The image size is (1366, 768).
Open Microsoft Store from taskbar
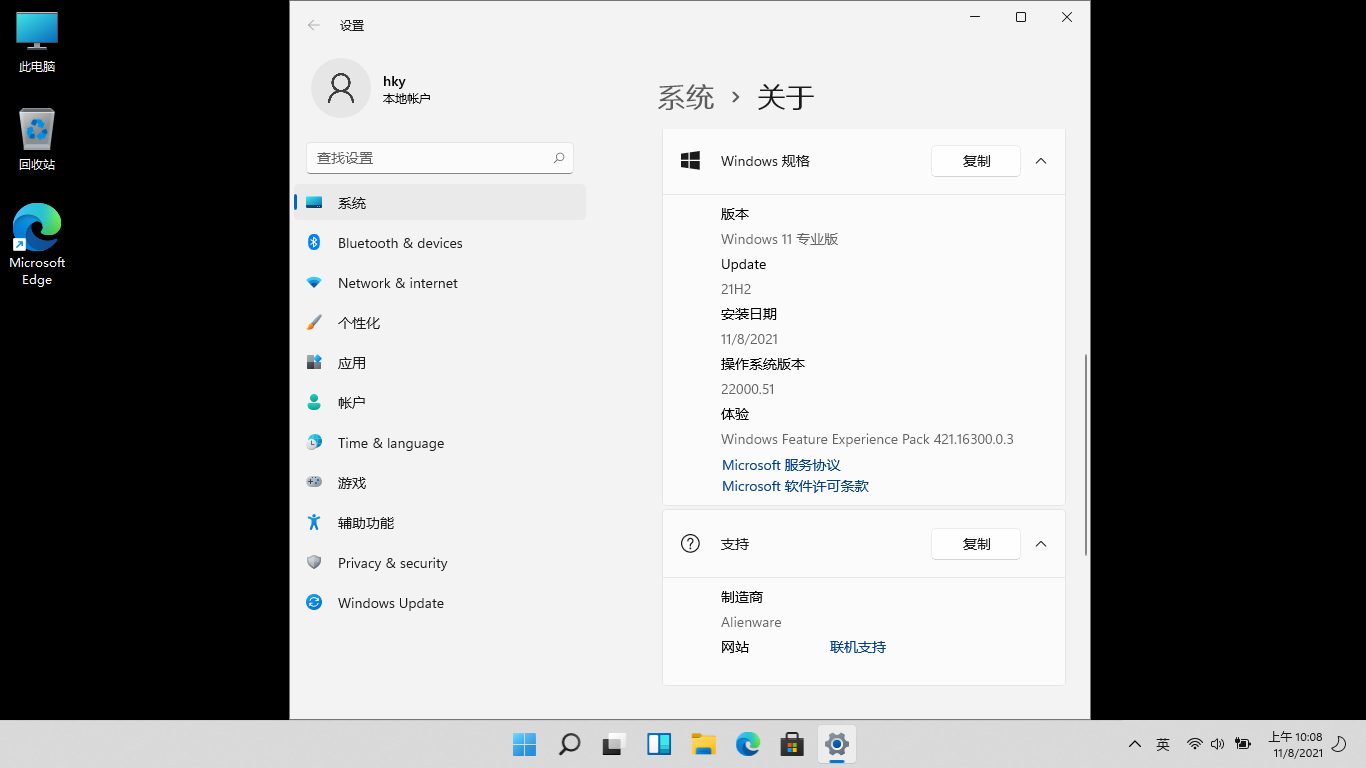click(793, 744)
